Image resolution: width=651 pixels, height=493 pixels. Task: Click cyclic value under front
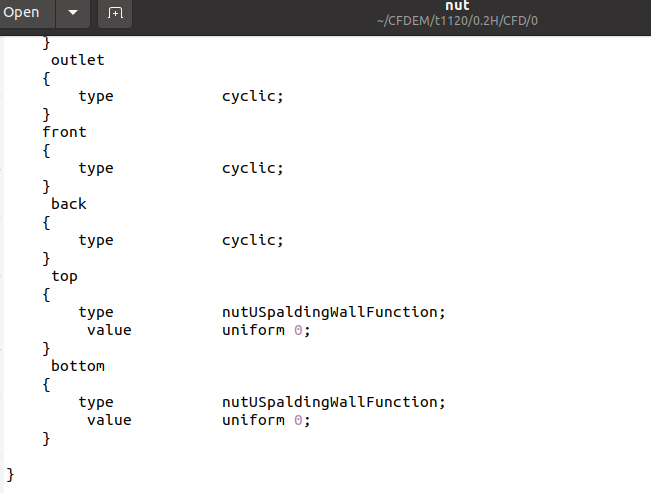(252, 168)
